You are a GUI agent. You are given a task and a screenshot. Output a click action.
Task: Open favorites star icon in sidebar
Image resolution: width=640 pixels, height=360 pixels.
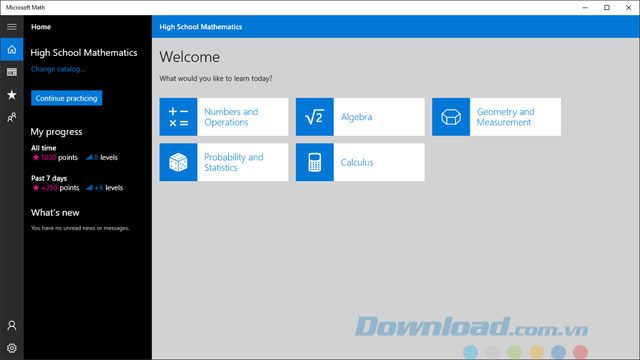point(11,95)
